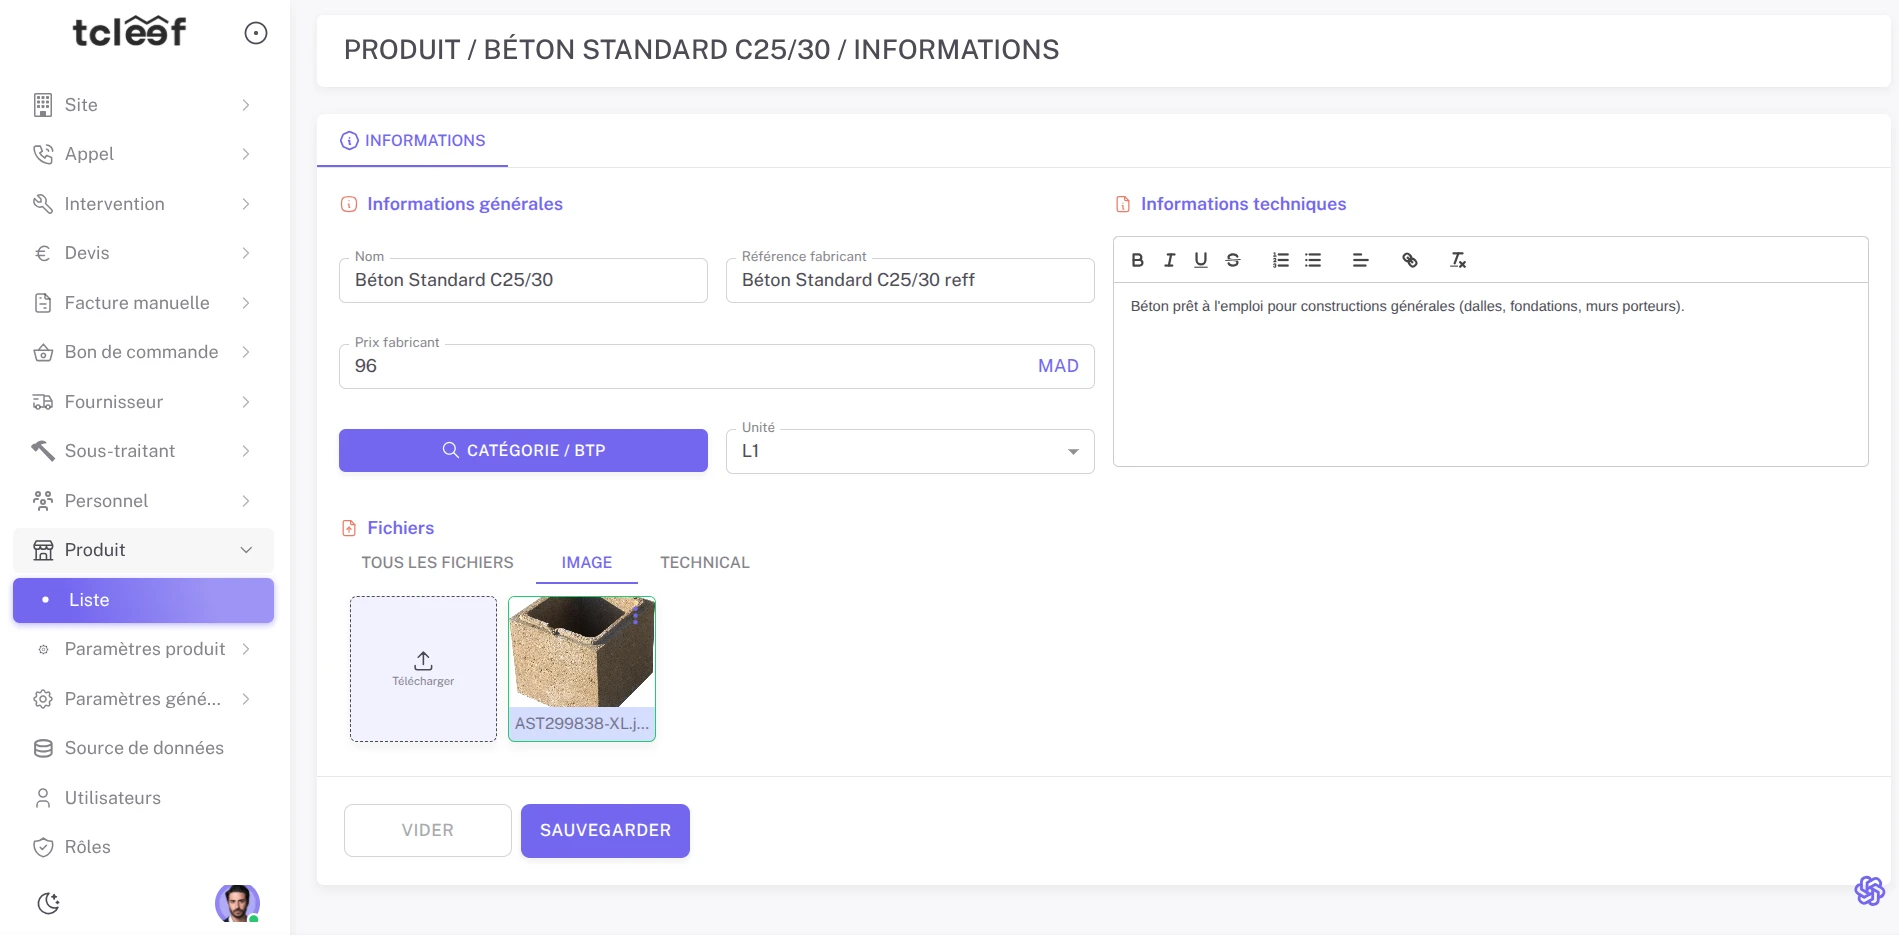
Task: Switch to the TOUS LES FICHIERS tab
Action: [436, 562]
